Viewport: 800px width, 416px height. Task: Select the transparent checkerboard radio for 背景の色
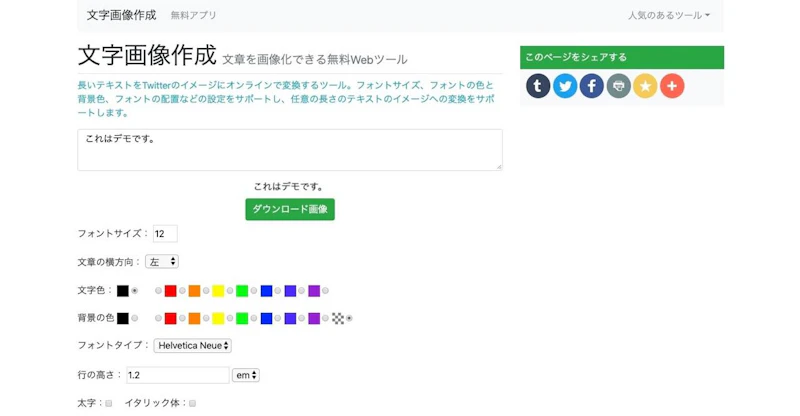pyautogui.click(x=349, y=318)
